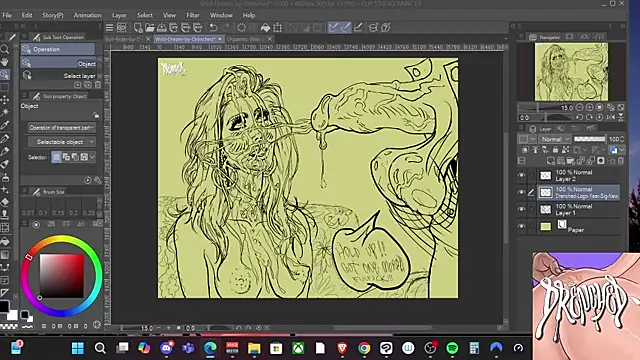The width and height of the screenshot is (640, 360).
Task: Click the Scale/Rotate transform icon
Action: (x=278, y=27)
